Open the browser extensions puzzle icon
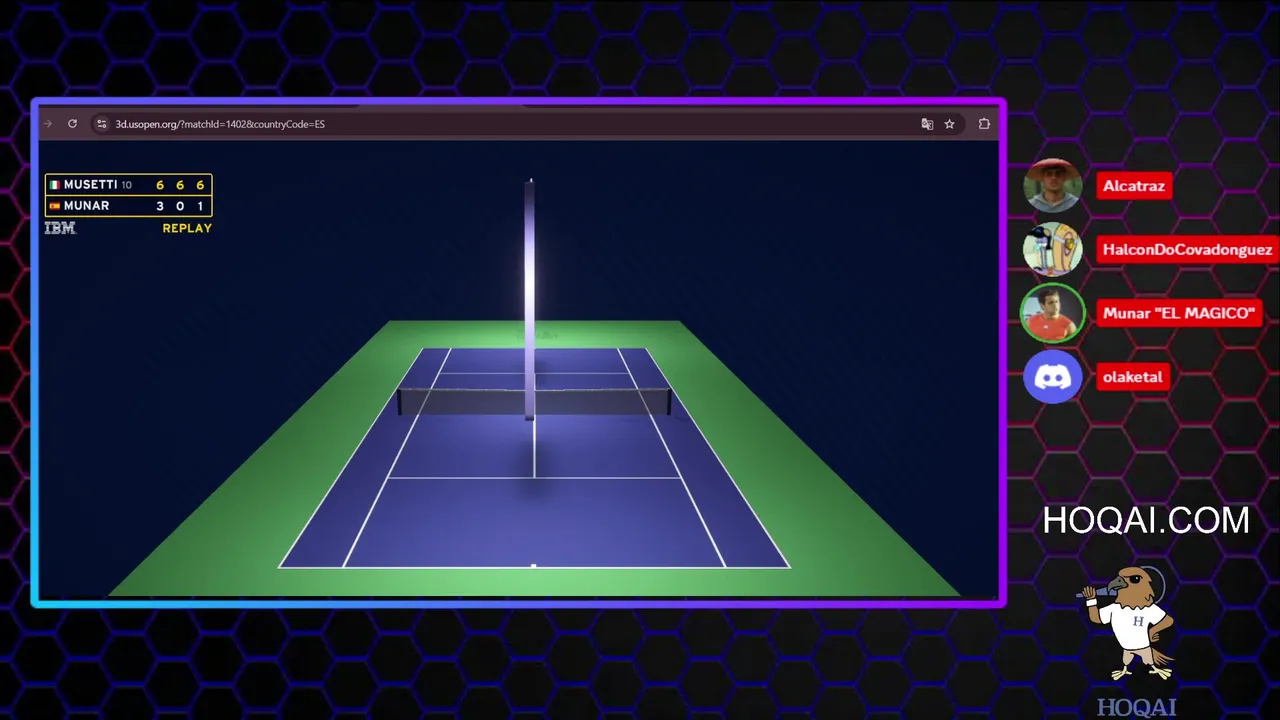1280x720 pixels. (984, 124)
